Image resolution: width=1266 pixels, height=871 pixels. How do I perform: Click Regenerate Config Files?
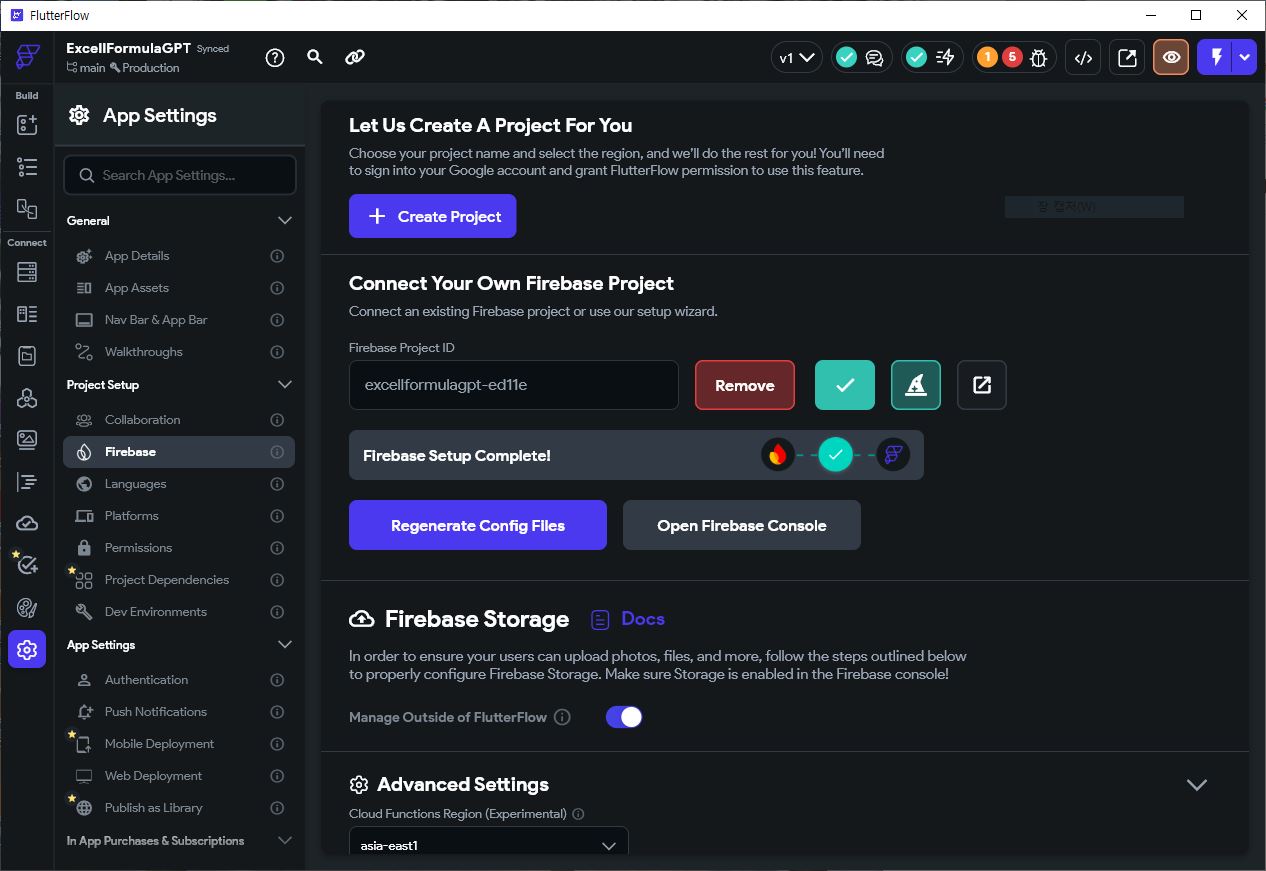click(x=478, y=525)
